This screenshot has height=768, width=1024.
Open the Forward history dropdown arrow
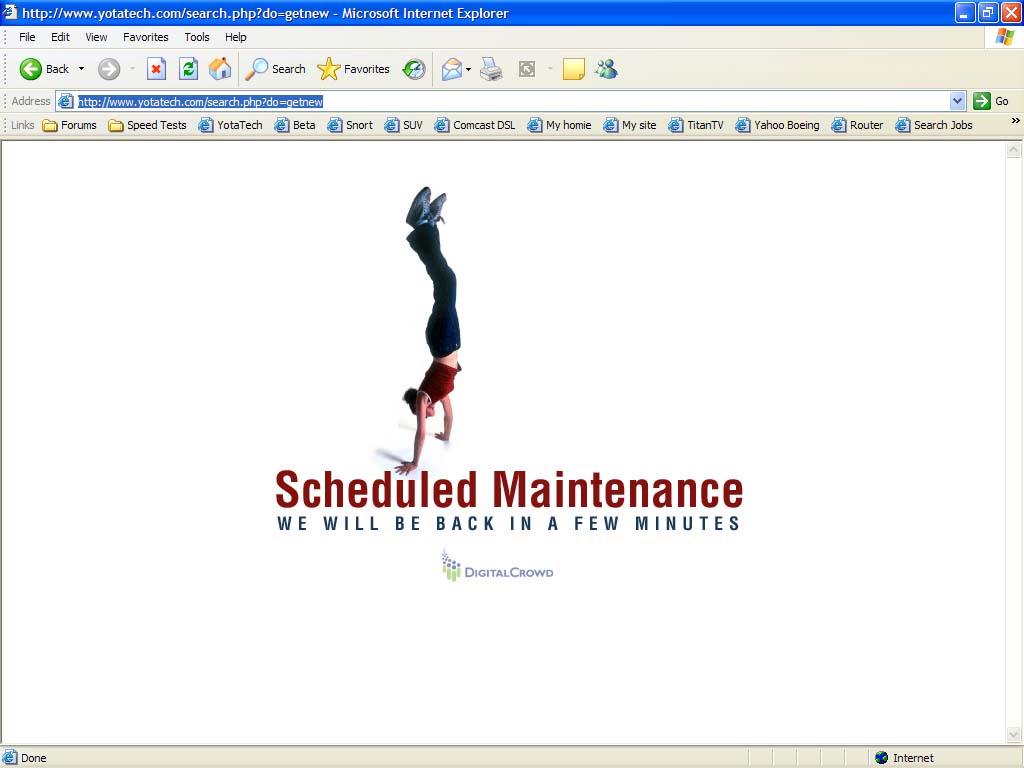tap(132, 69)
